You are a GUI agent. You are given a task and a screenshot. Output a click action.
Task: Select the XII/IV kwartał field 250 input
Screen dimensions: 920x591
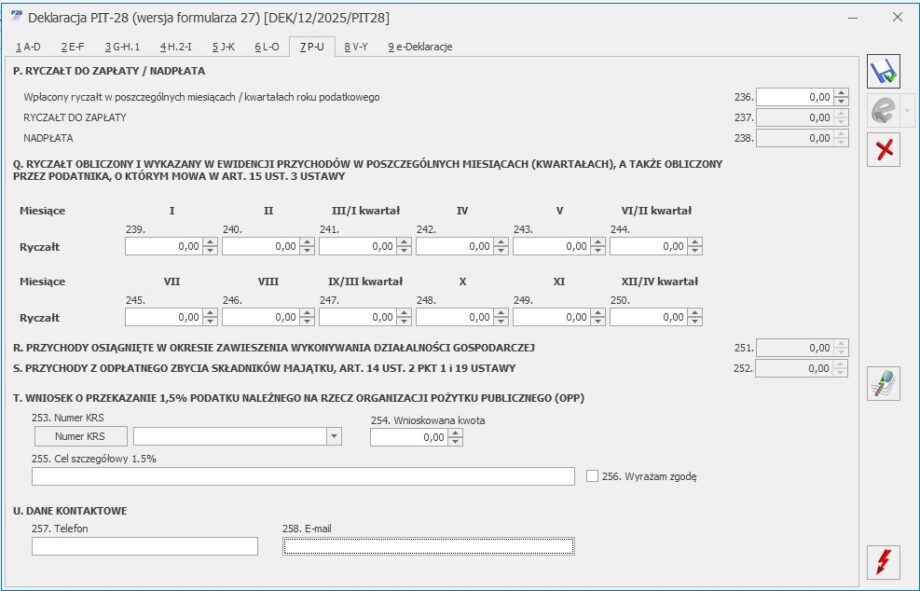pos(648,318)
